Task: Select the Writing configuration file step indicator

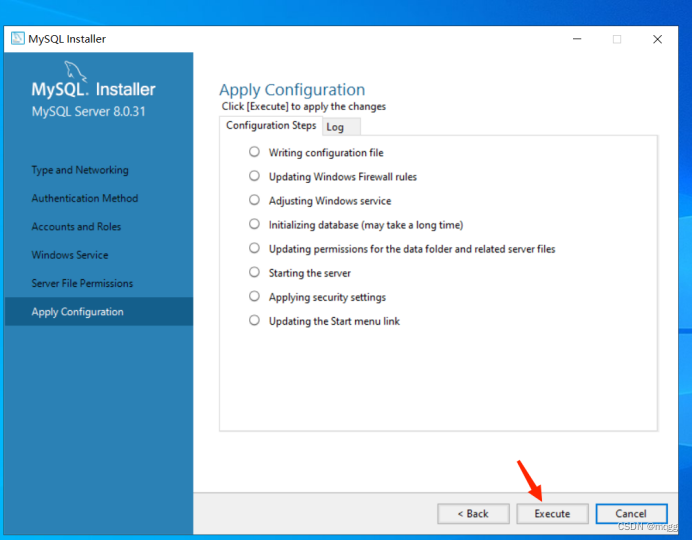Action: tap(254, 152)
